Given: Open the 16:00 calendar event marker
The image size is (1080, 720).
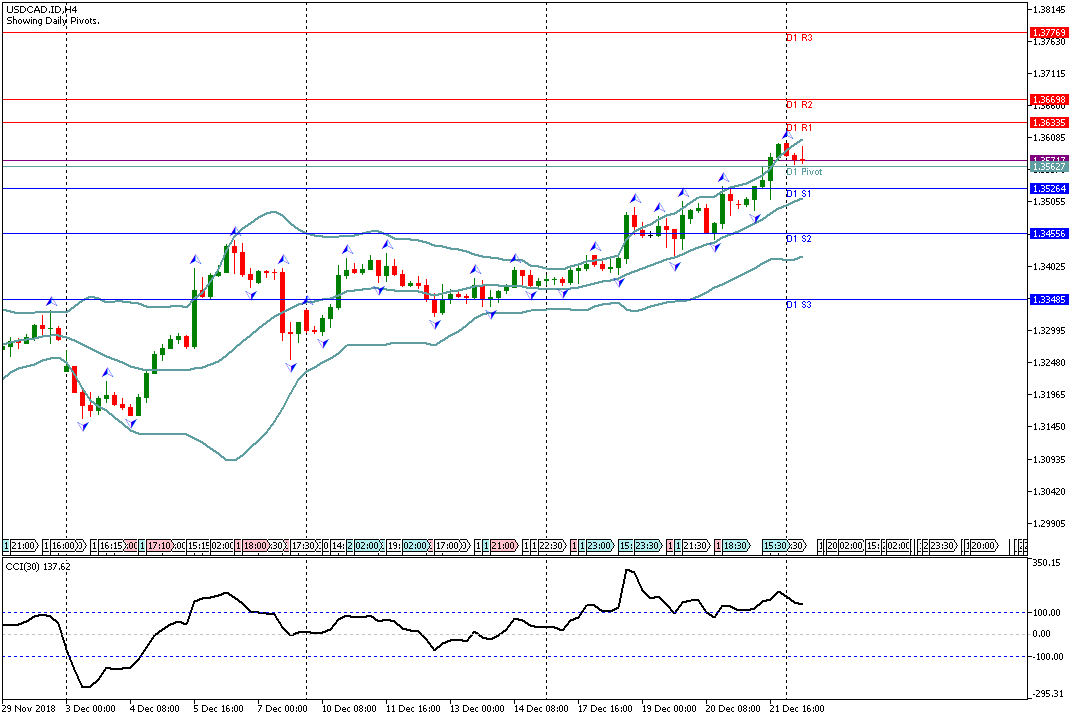Looking at the screenshot, I should (63, 546).
